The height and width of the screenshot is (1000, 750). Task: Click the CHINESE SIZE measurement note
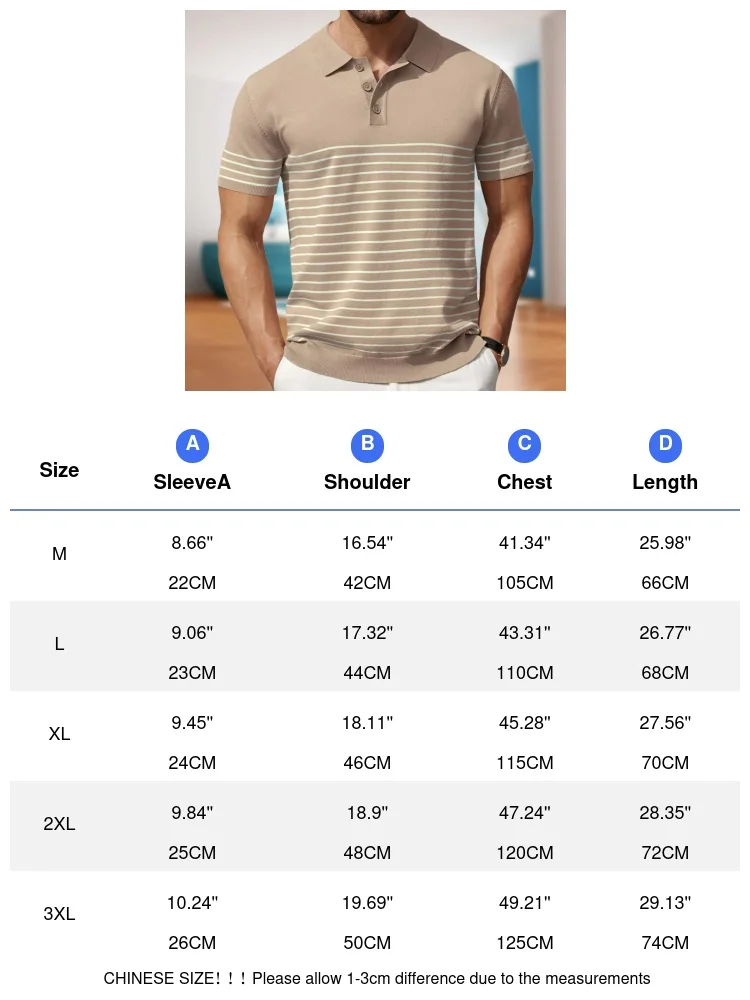click(377, 978)
